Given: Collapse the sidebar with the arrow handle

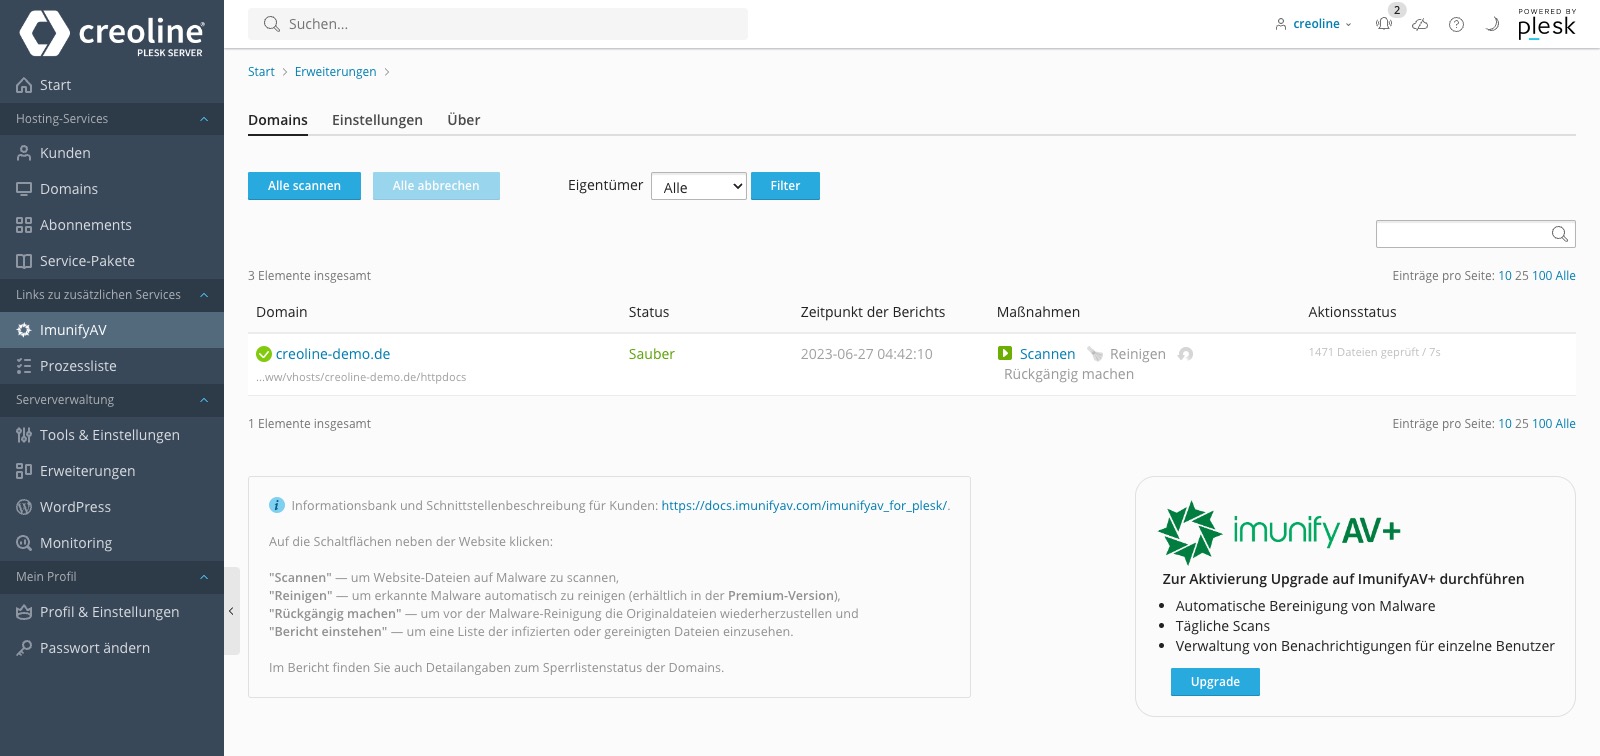Looking at the screenshot, I should pyautogui.click(x=231, y=611).
